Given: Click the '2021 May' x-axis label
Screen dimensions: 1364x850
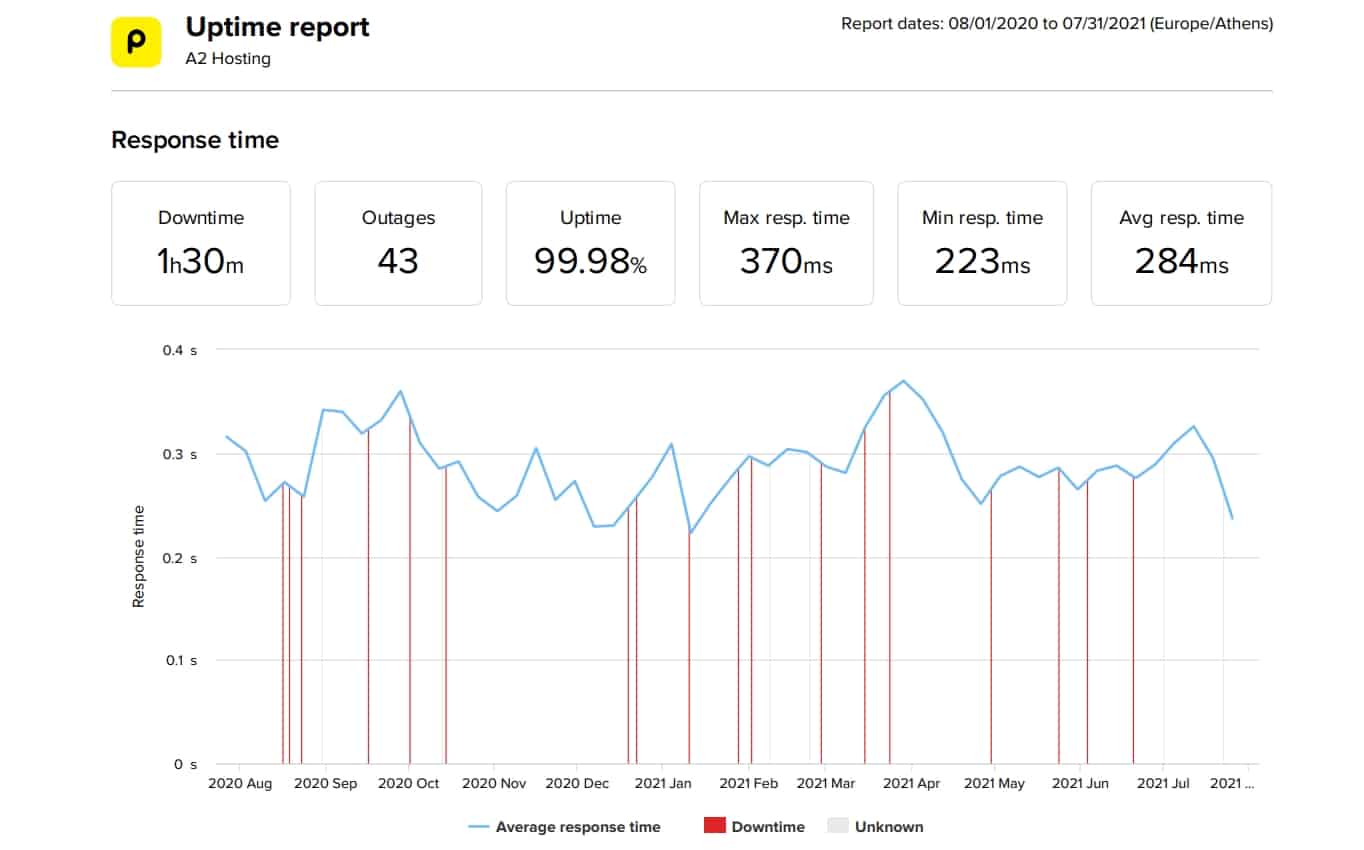Looking at the screenshot, I should coord(994,784).
